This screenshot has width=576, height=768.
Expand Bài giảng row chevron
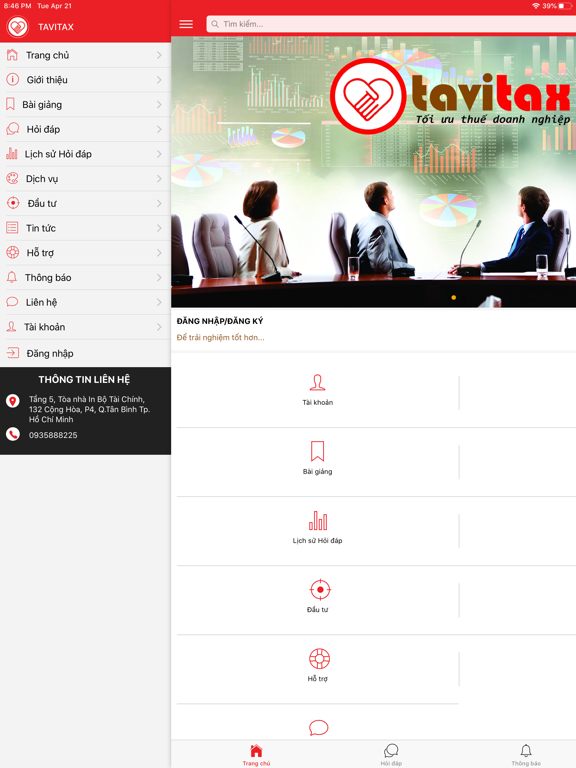(x=159, y=104)
